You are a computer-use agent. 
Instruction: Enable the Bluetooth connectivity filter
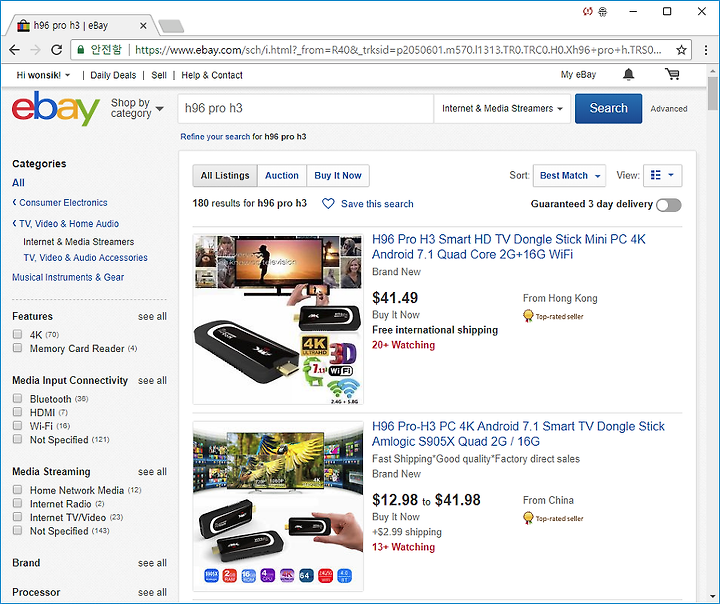click(x=17, y=398)
